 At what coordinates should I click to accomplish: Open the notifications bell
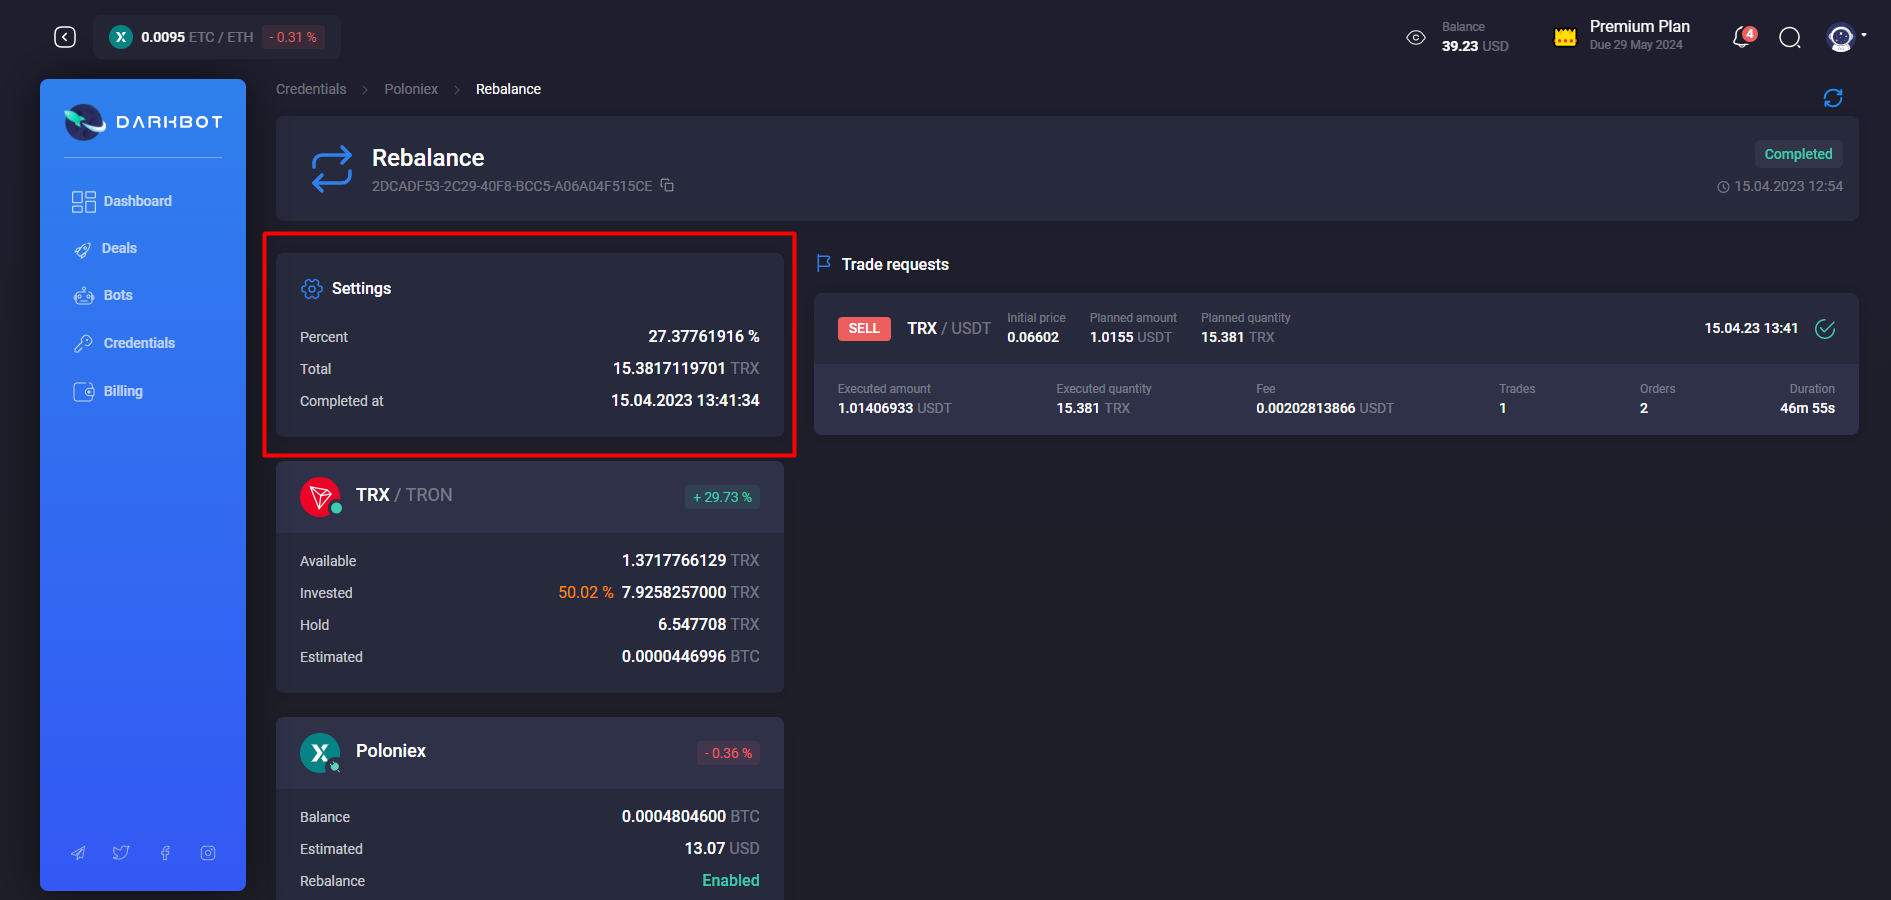click(x=1741, y=37)
